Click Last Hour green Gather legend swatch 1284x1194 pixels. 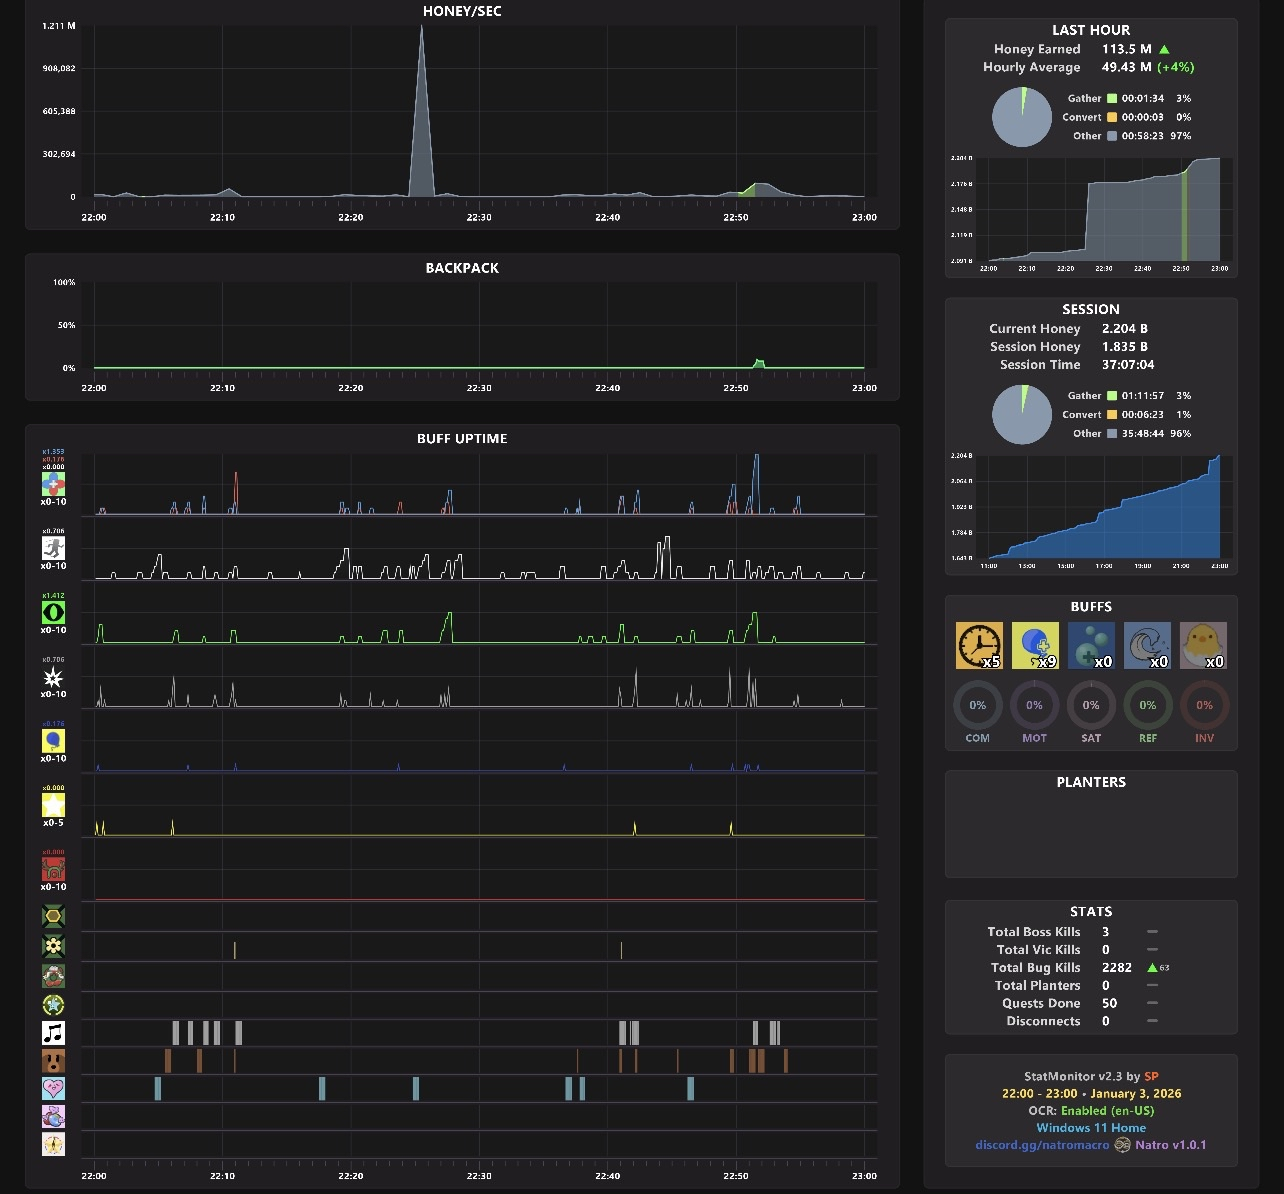(1112, 99)
